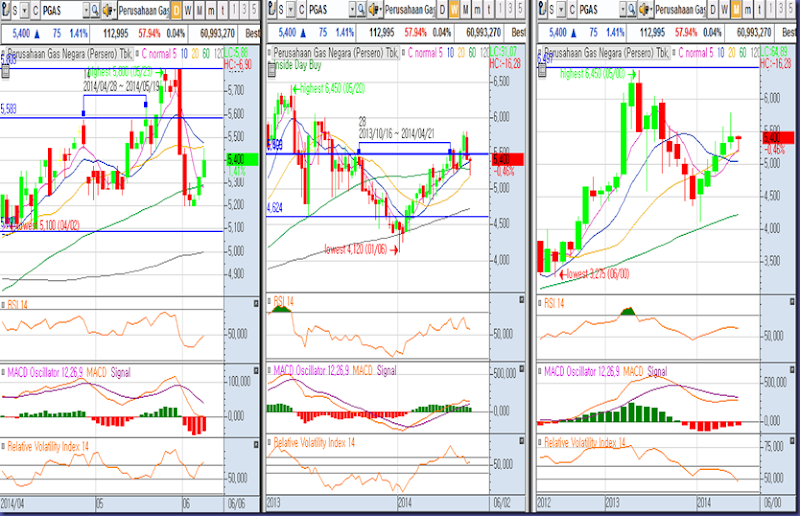Select the minute 'm' period in the left panel
800x516 pixels.
tap(211, 9)
